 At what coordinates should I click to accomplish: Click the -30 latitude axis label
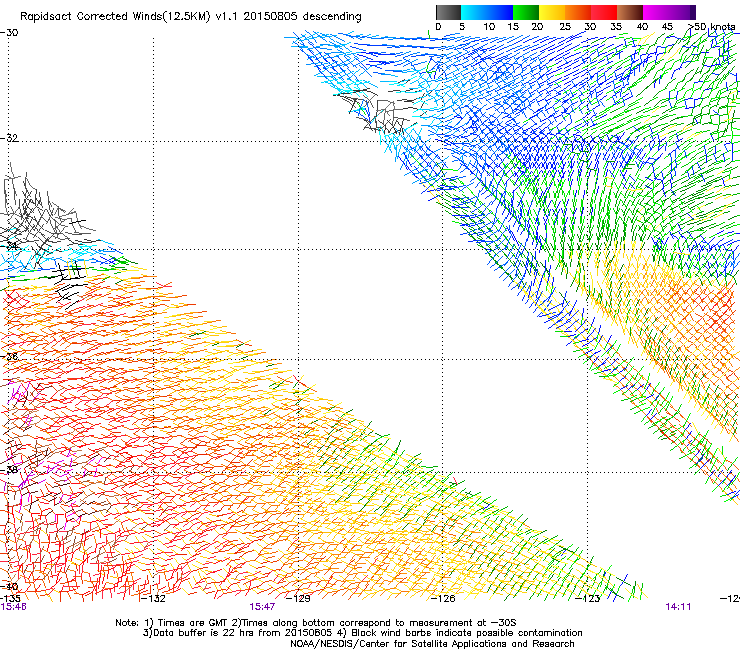click(9, 33)
